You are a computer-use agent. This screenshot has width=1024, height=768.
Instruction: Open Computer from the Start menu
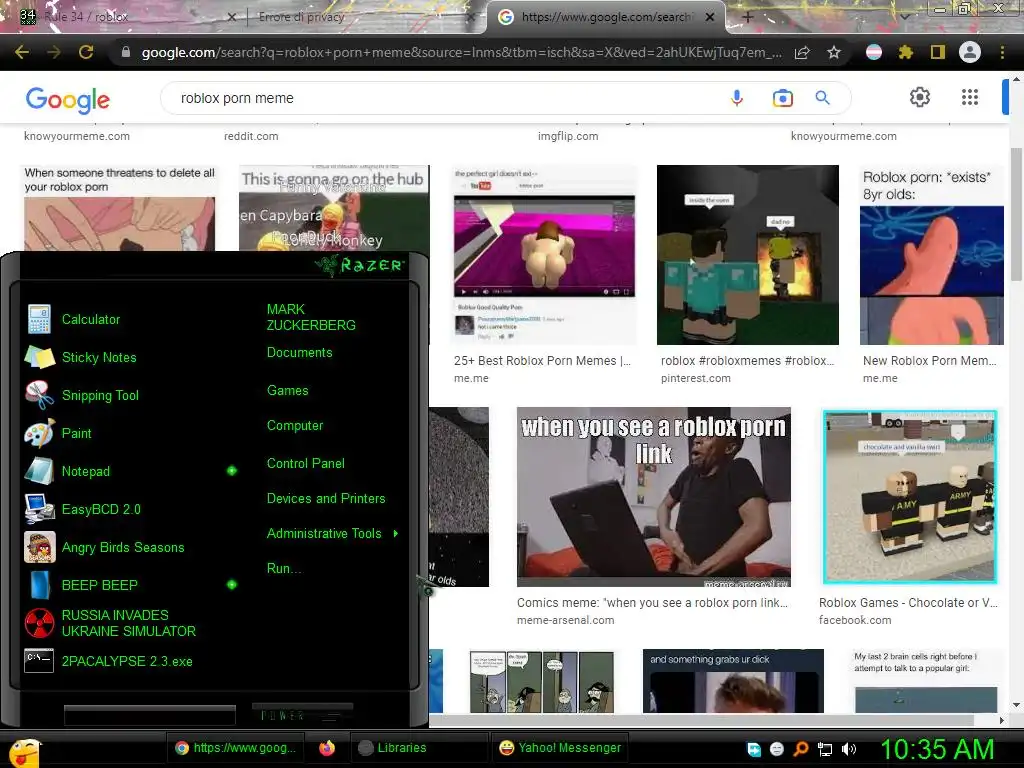[295, 426]
